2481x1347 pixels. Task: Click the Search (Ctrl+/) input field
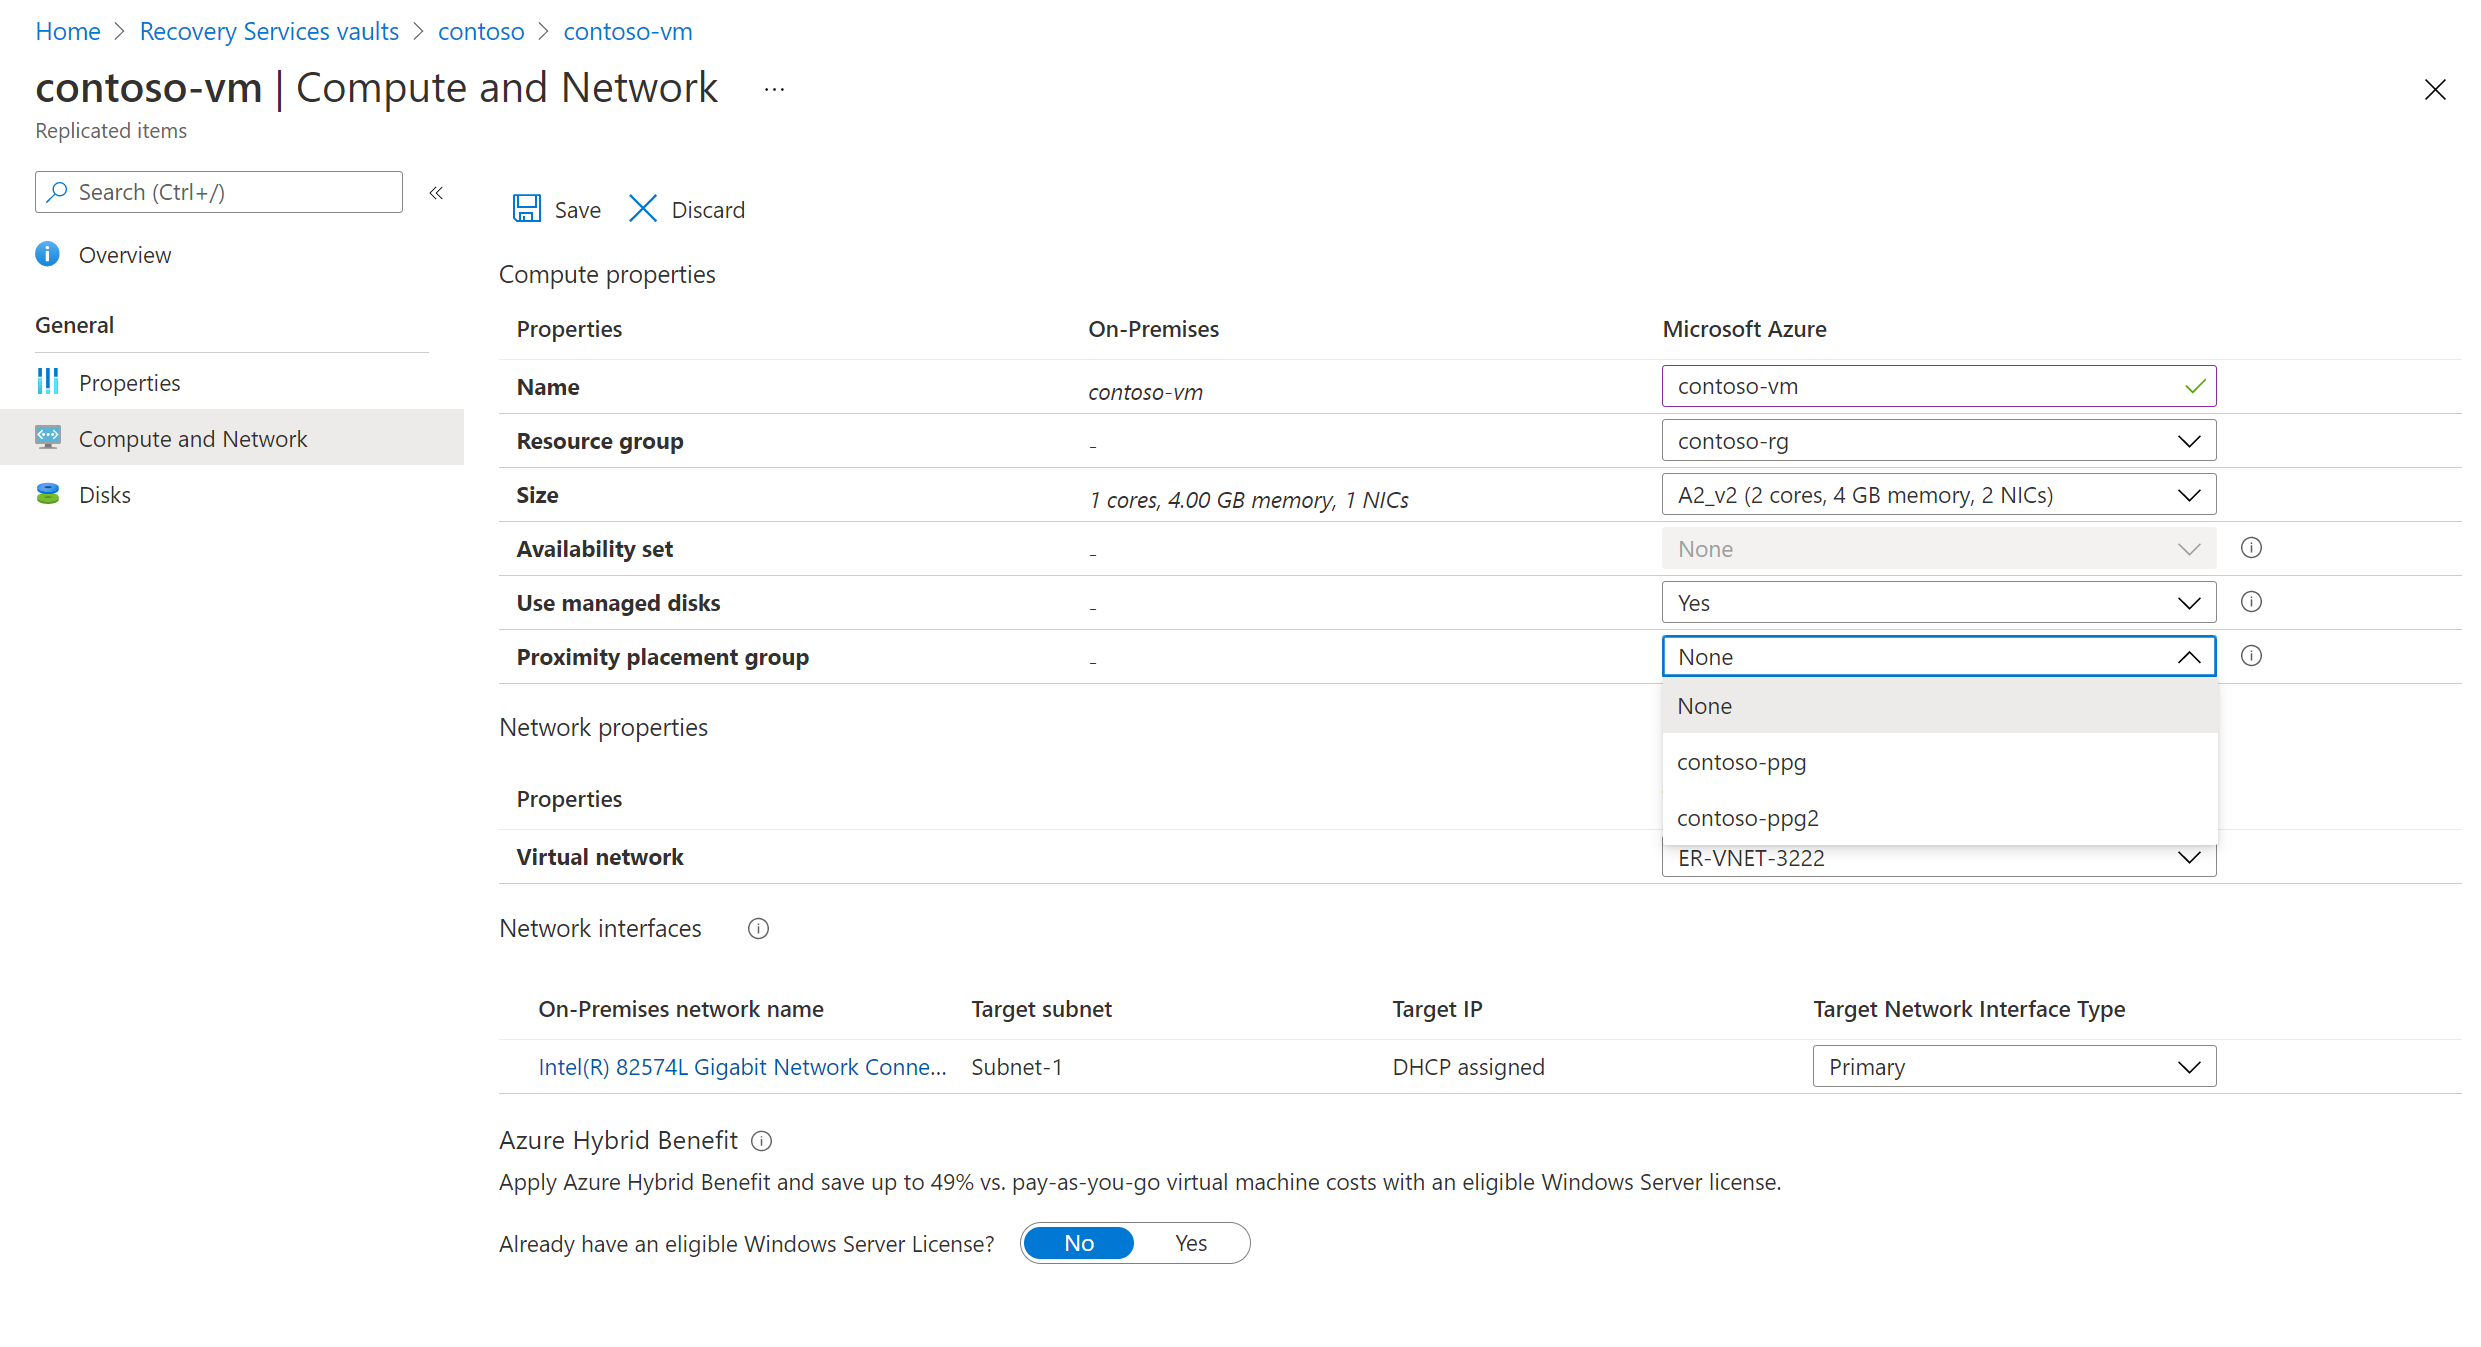tap(220, 192)
